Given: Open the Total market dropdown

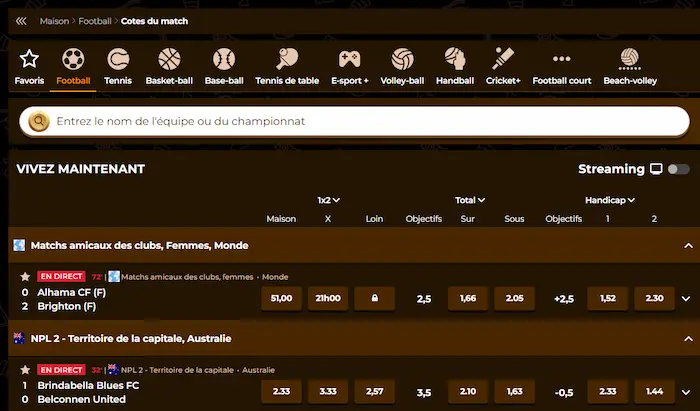Looking at the screenshot, I should pyautogui.click(x=470, y=200).
